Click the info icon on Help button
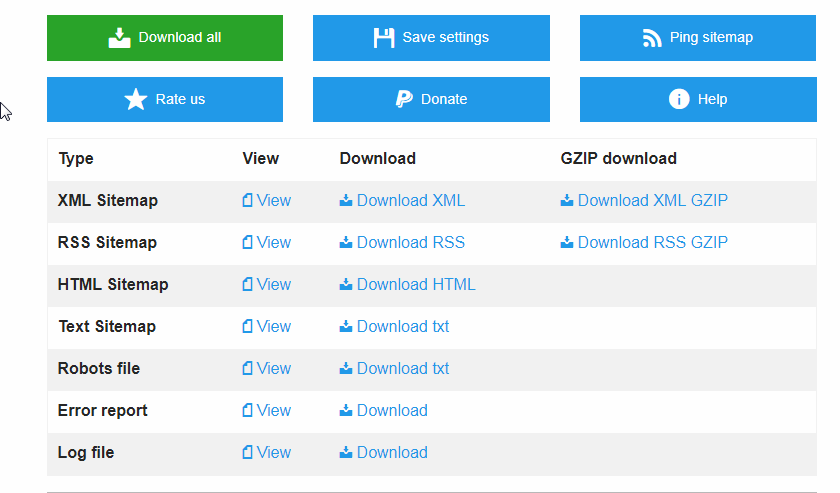The image size is (840, 493). [x=679, y=99]
